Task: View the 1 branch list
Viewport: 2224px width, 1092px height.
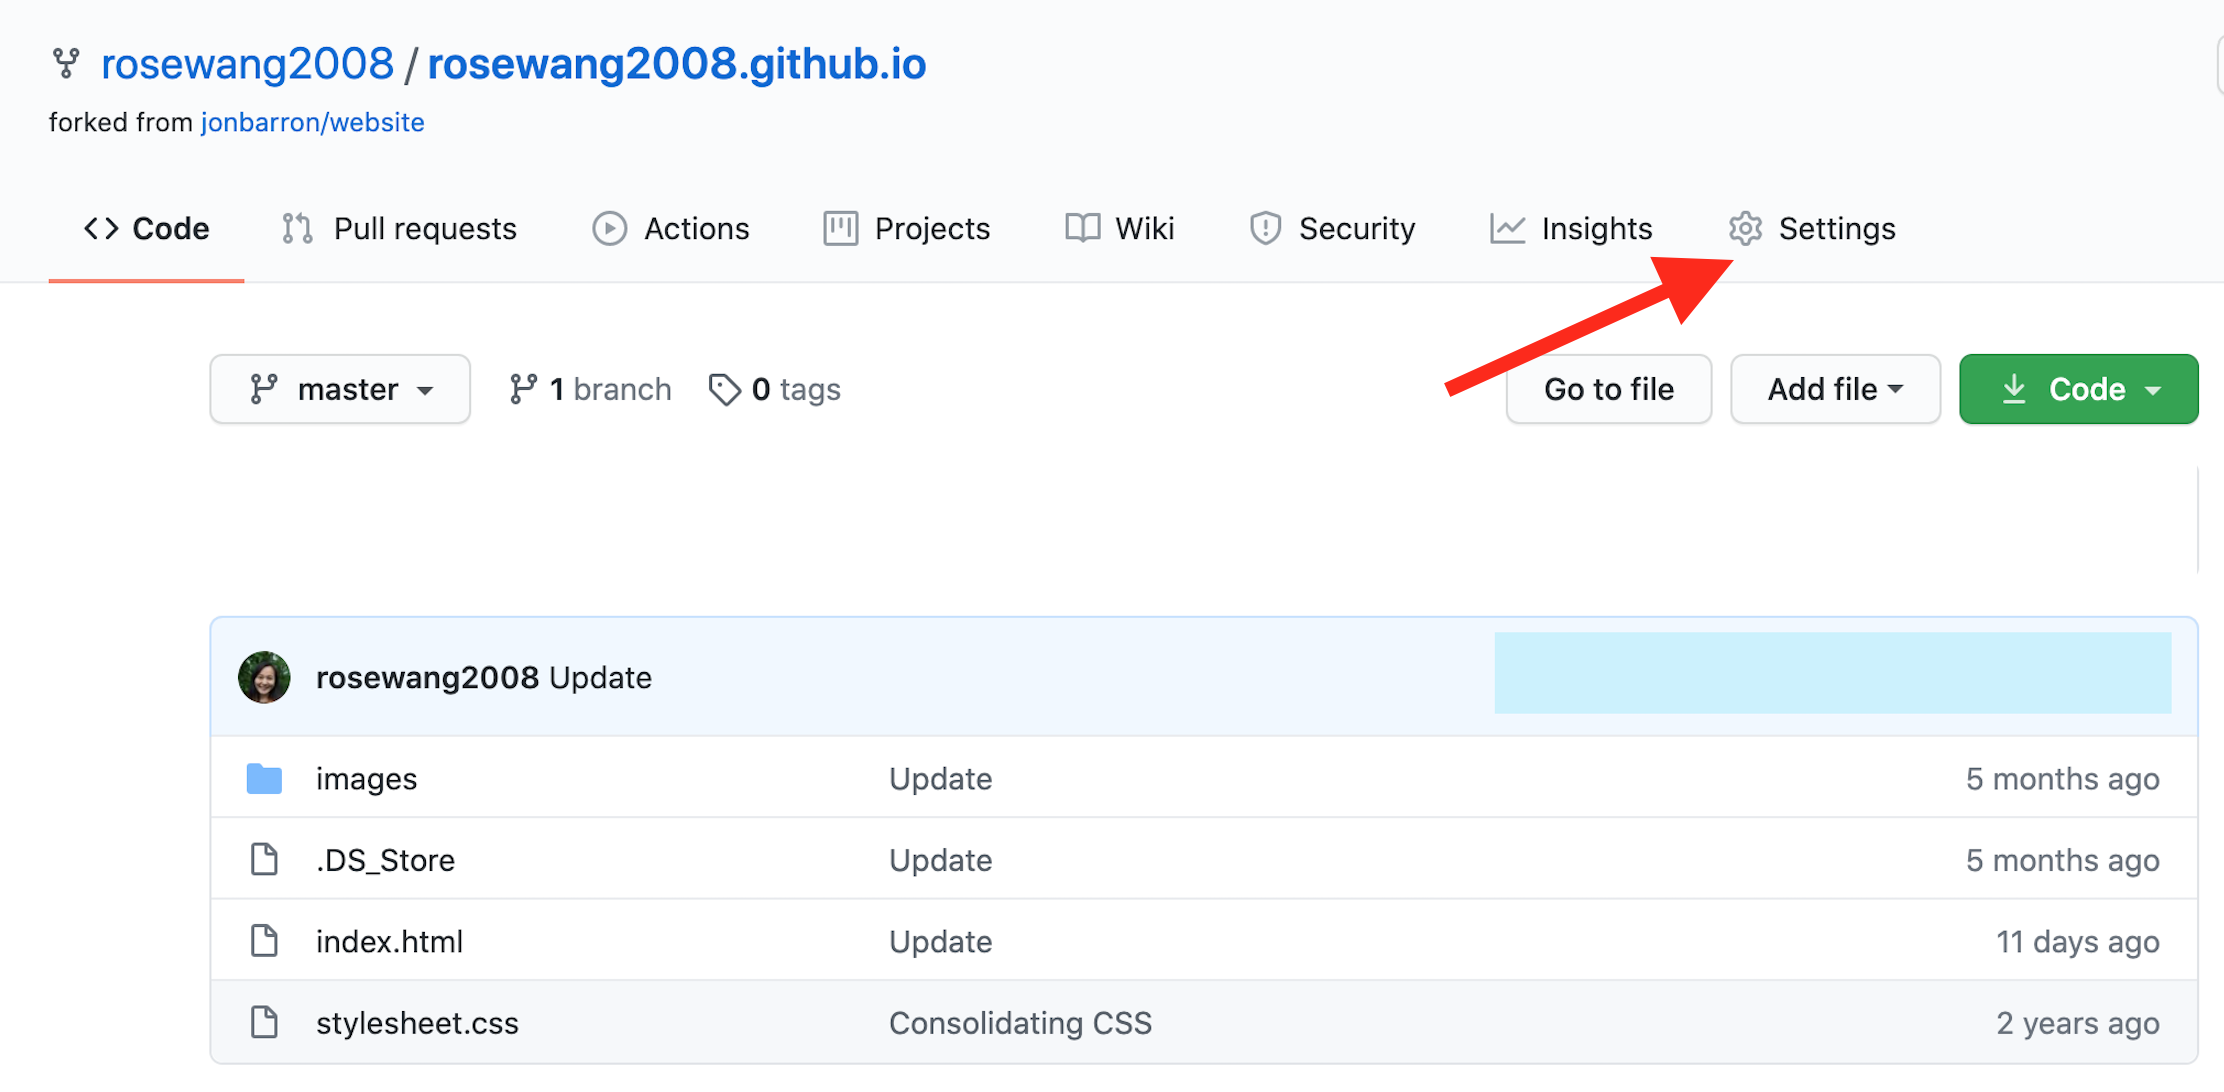Action: pyautogui.click(x=590, y=389)
